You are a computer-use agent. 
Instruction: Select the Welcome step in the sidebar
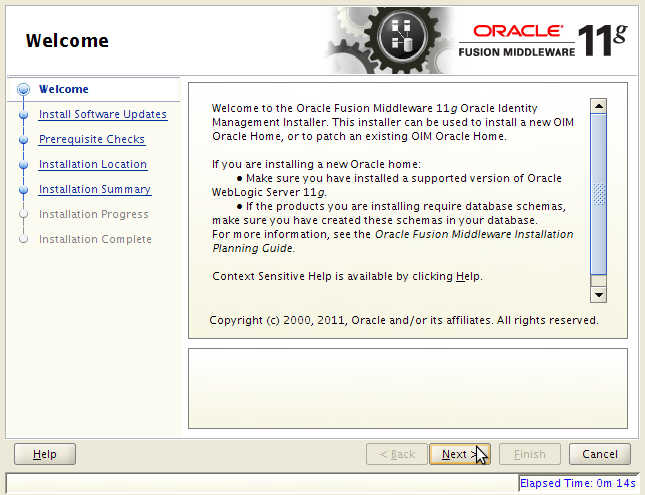click(x=63, y=89)
